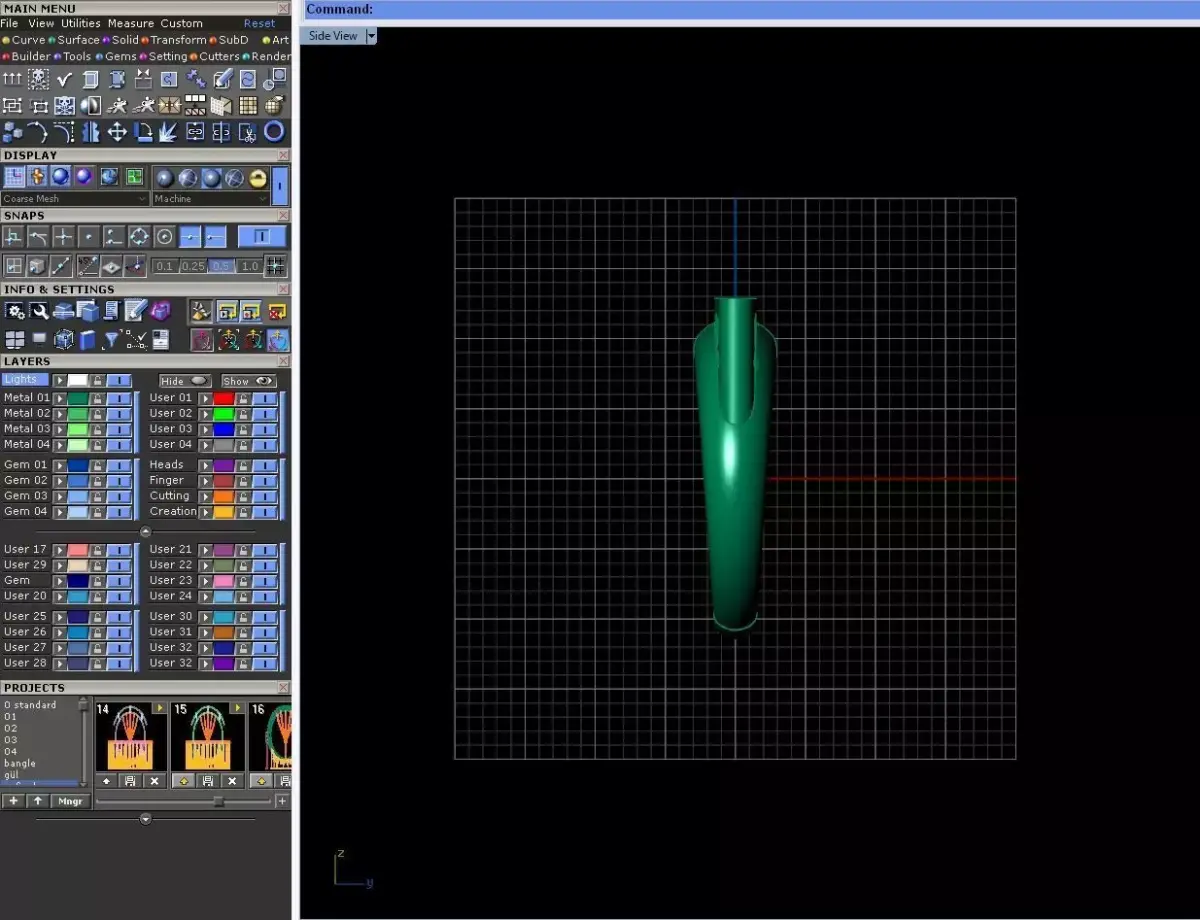Screen dimensions: 1200x920
Task: Click the mirror symmetry tool icon
Action: click(x=91, y=131)
